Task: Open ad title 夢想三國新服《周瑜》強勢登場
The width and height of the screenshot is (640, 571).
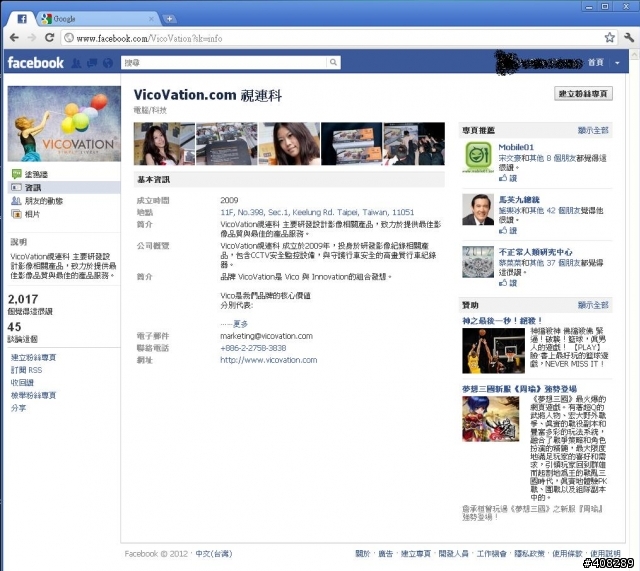Action: coord(519,389)
